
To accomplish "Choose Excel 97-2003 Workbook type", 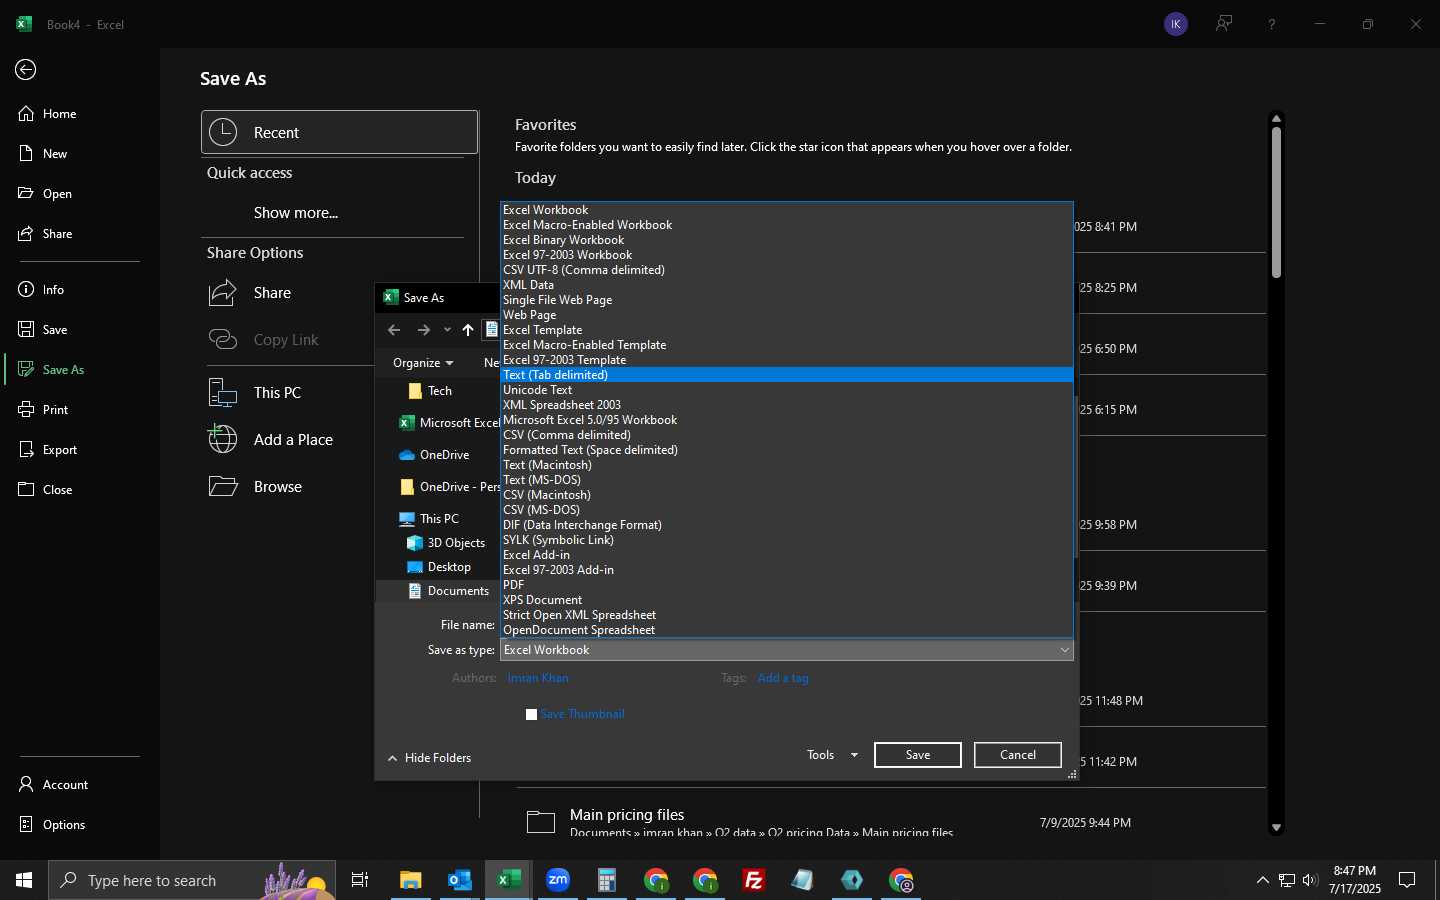I will [x=787, y=255].
